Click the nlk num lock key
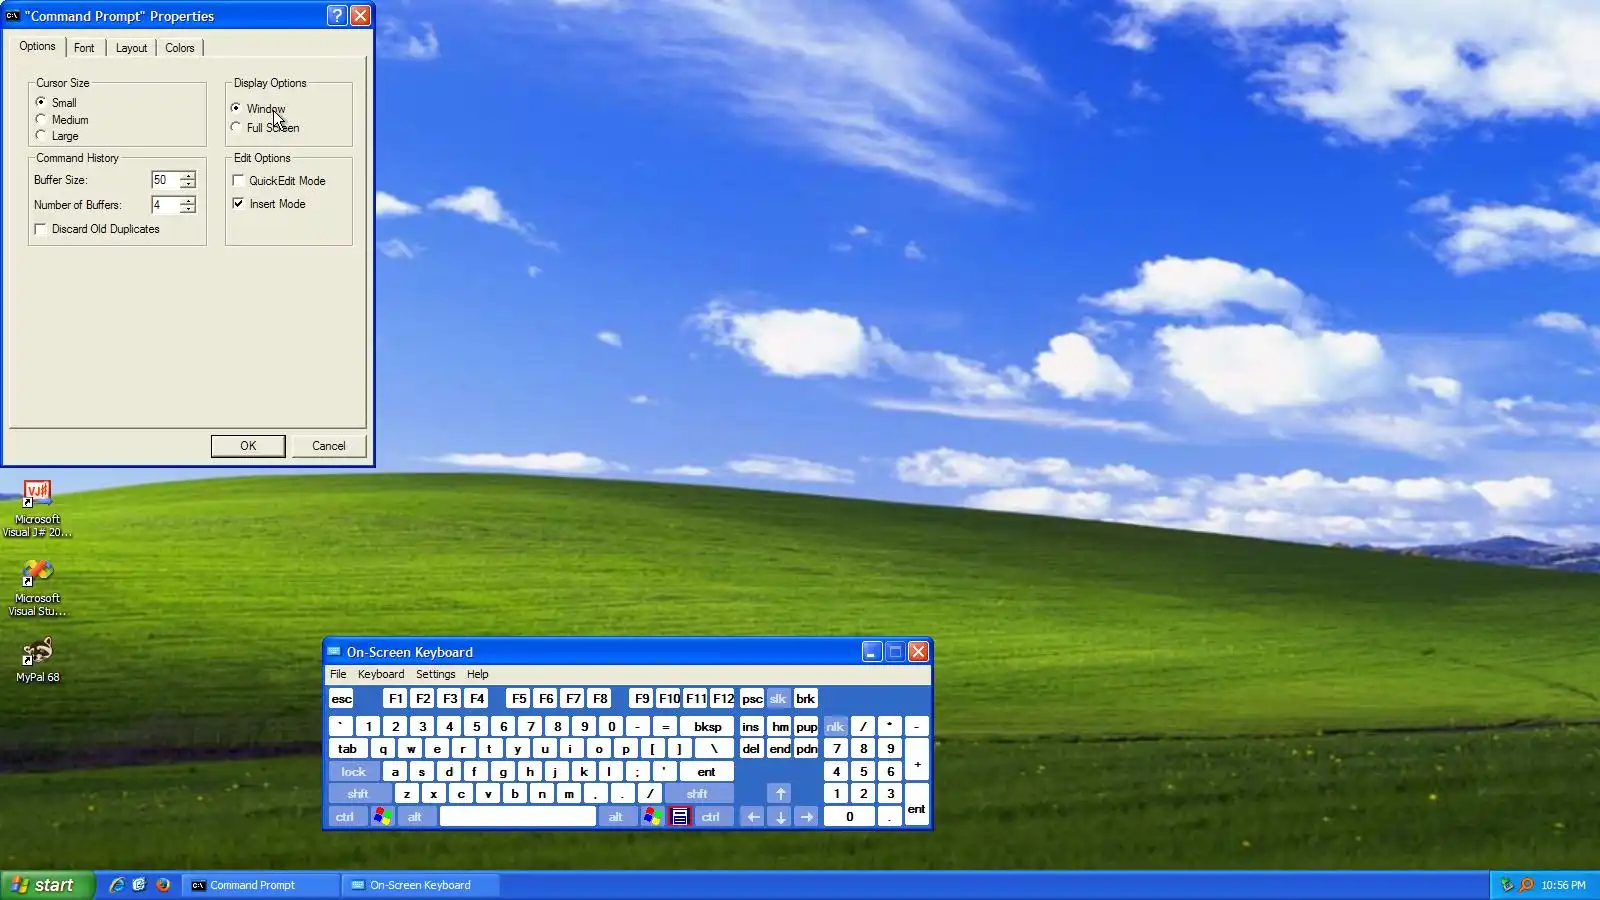The width and height of the screenshot is (1600, 900). coord(835,727)
